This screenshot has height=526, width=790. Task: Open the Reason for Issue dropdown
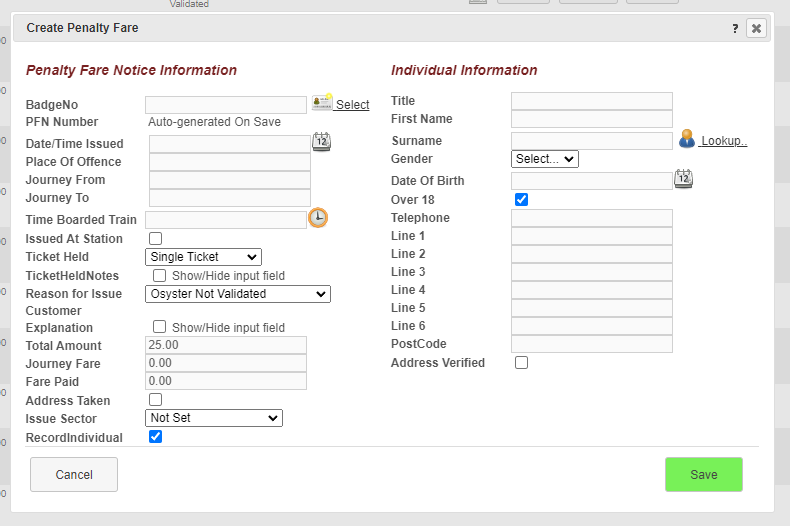(x=237, y=294)
